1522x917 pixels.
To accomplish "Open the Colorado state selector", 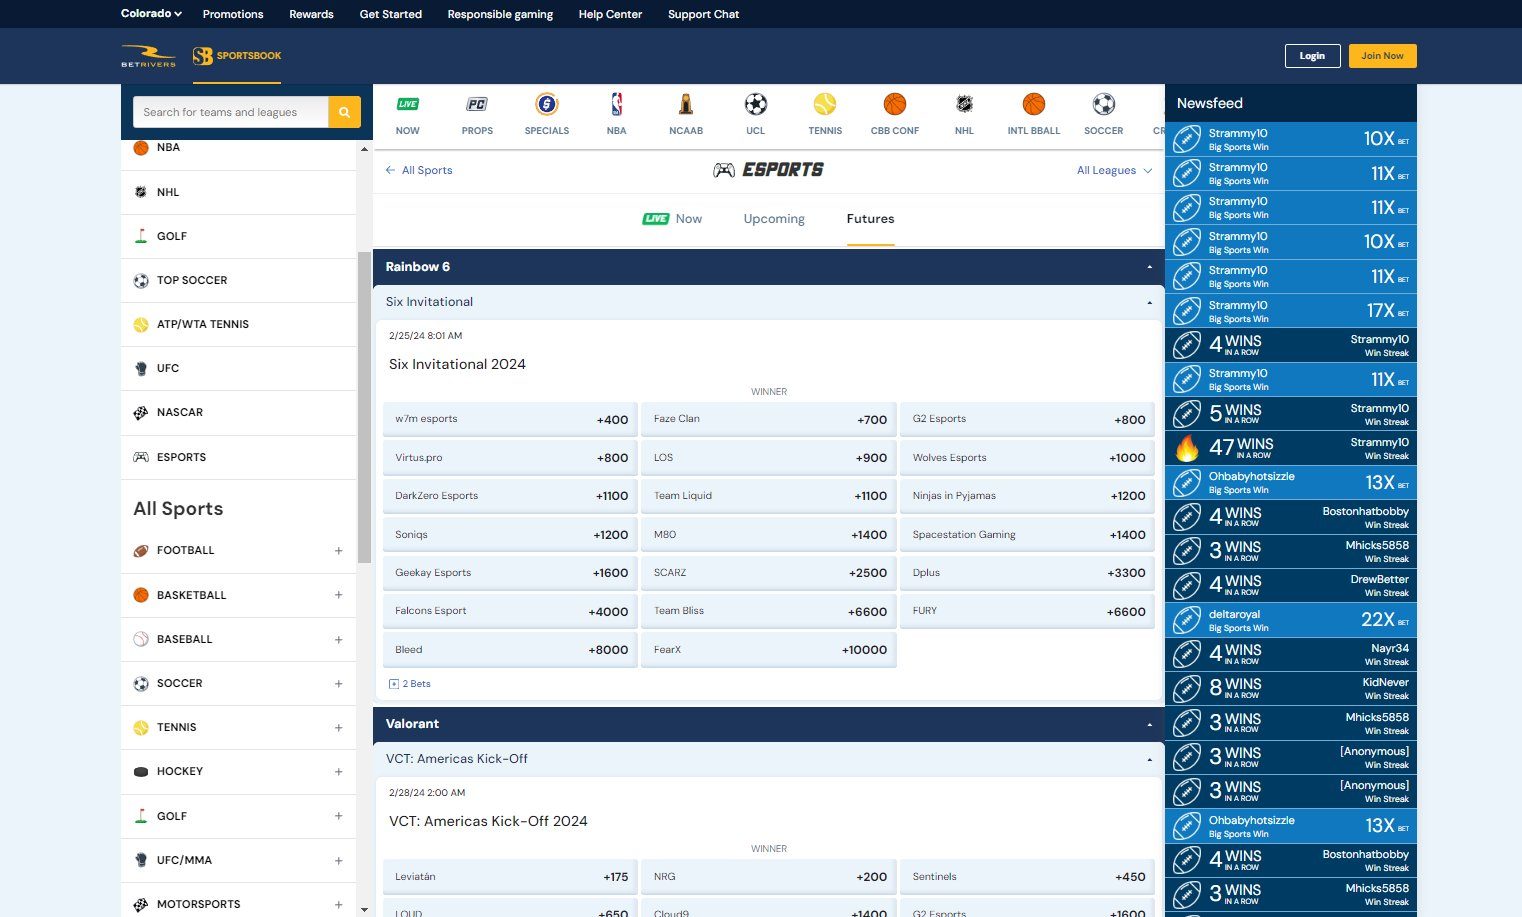I will [x=151, y=14].
